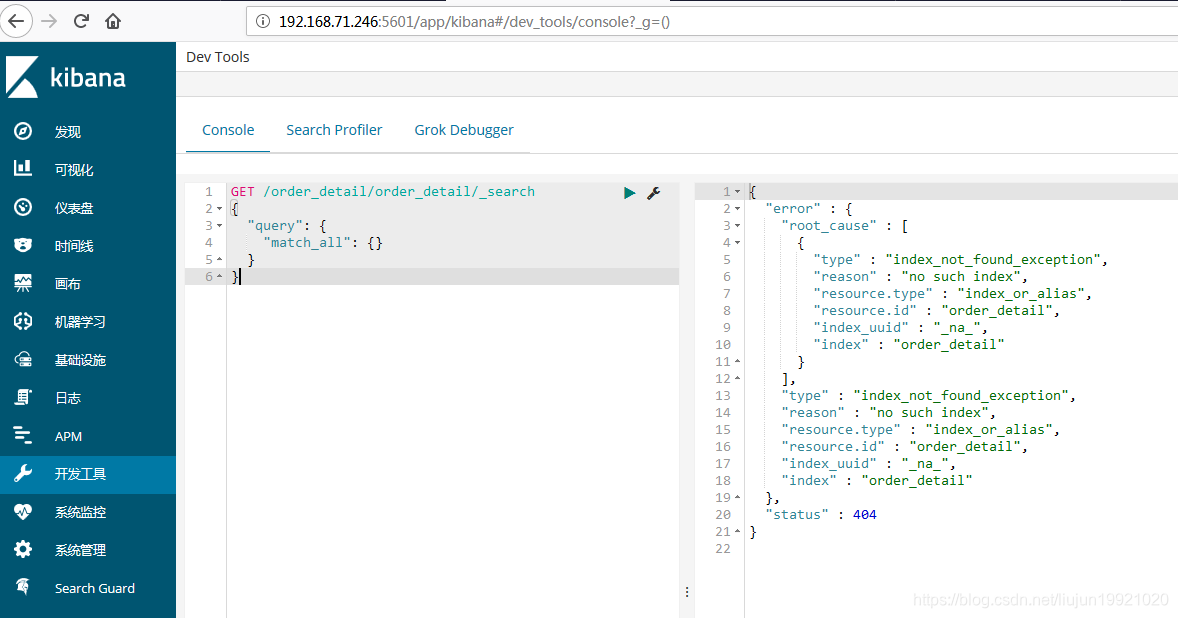Switch to Console tab
Viewport: 1178px width, 618px height.
228,130
